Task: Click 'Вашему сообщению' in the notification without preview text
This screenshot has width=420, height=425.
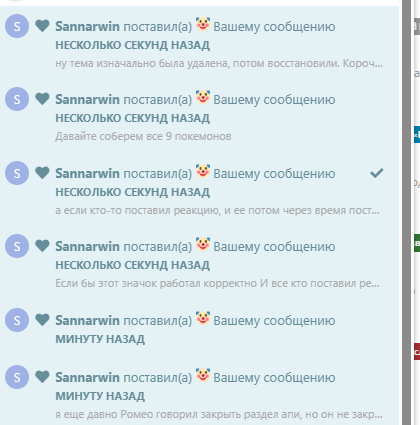Action: [274, 321]
